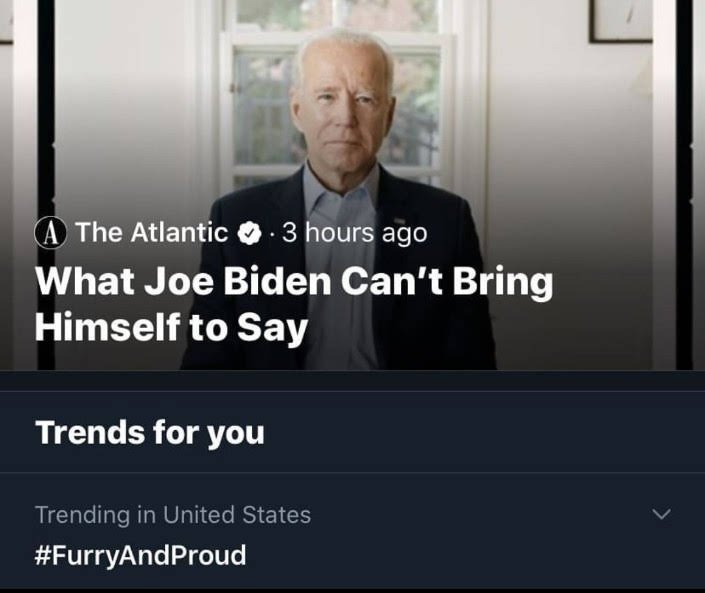
Task: Tap the dark gap between story and trends
Action: 352,380
